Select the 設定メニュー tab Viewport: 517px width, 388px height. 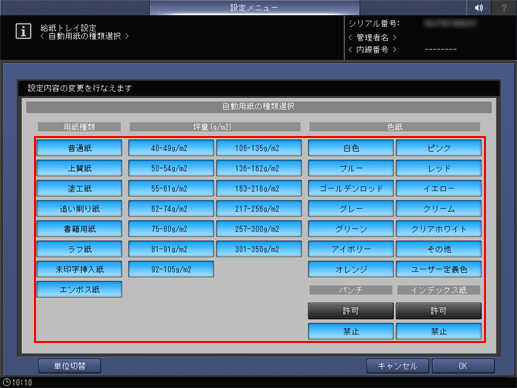(x=254, y=7)
